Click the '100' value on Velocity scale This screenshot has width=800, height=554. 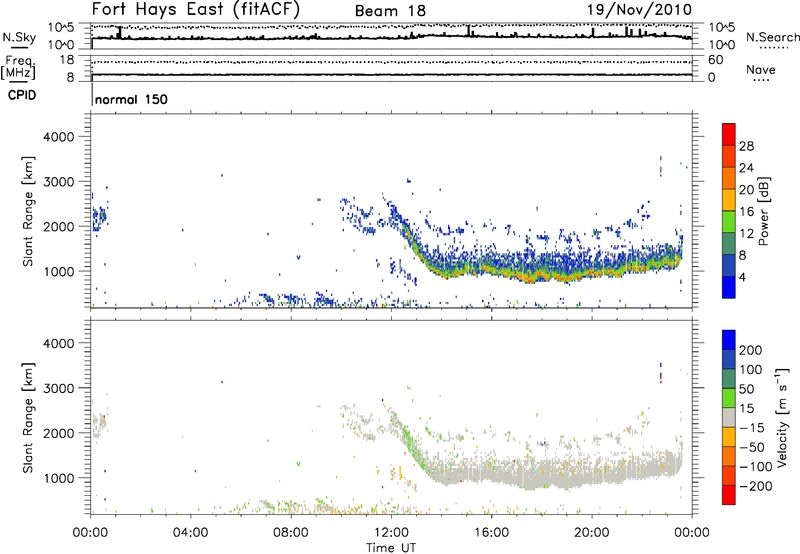click(751, 369)
